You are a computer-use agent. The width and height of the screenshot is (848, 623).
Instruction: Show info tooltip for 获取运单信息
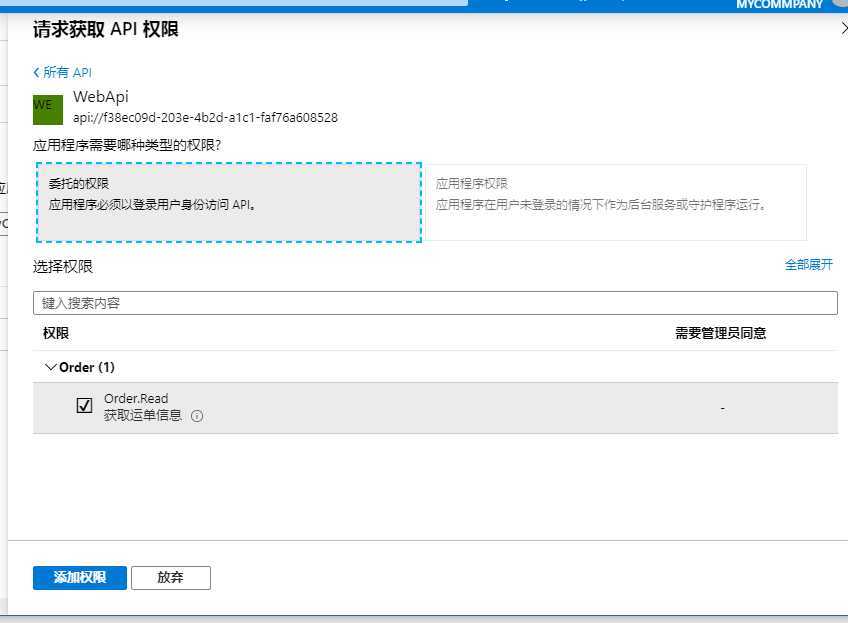pos(197,416)
